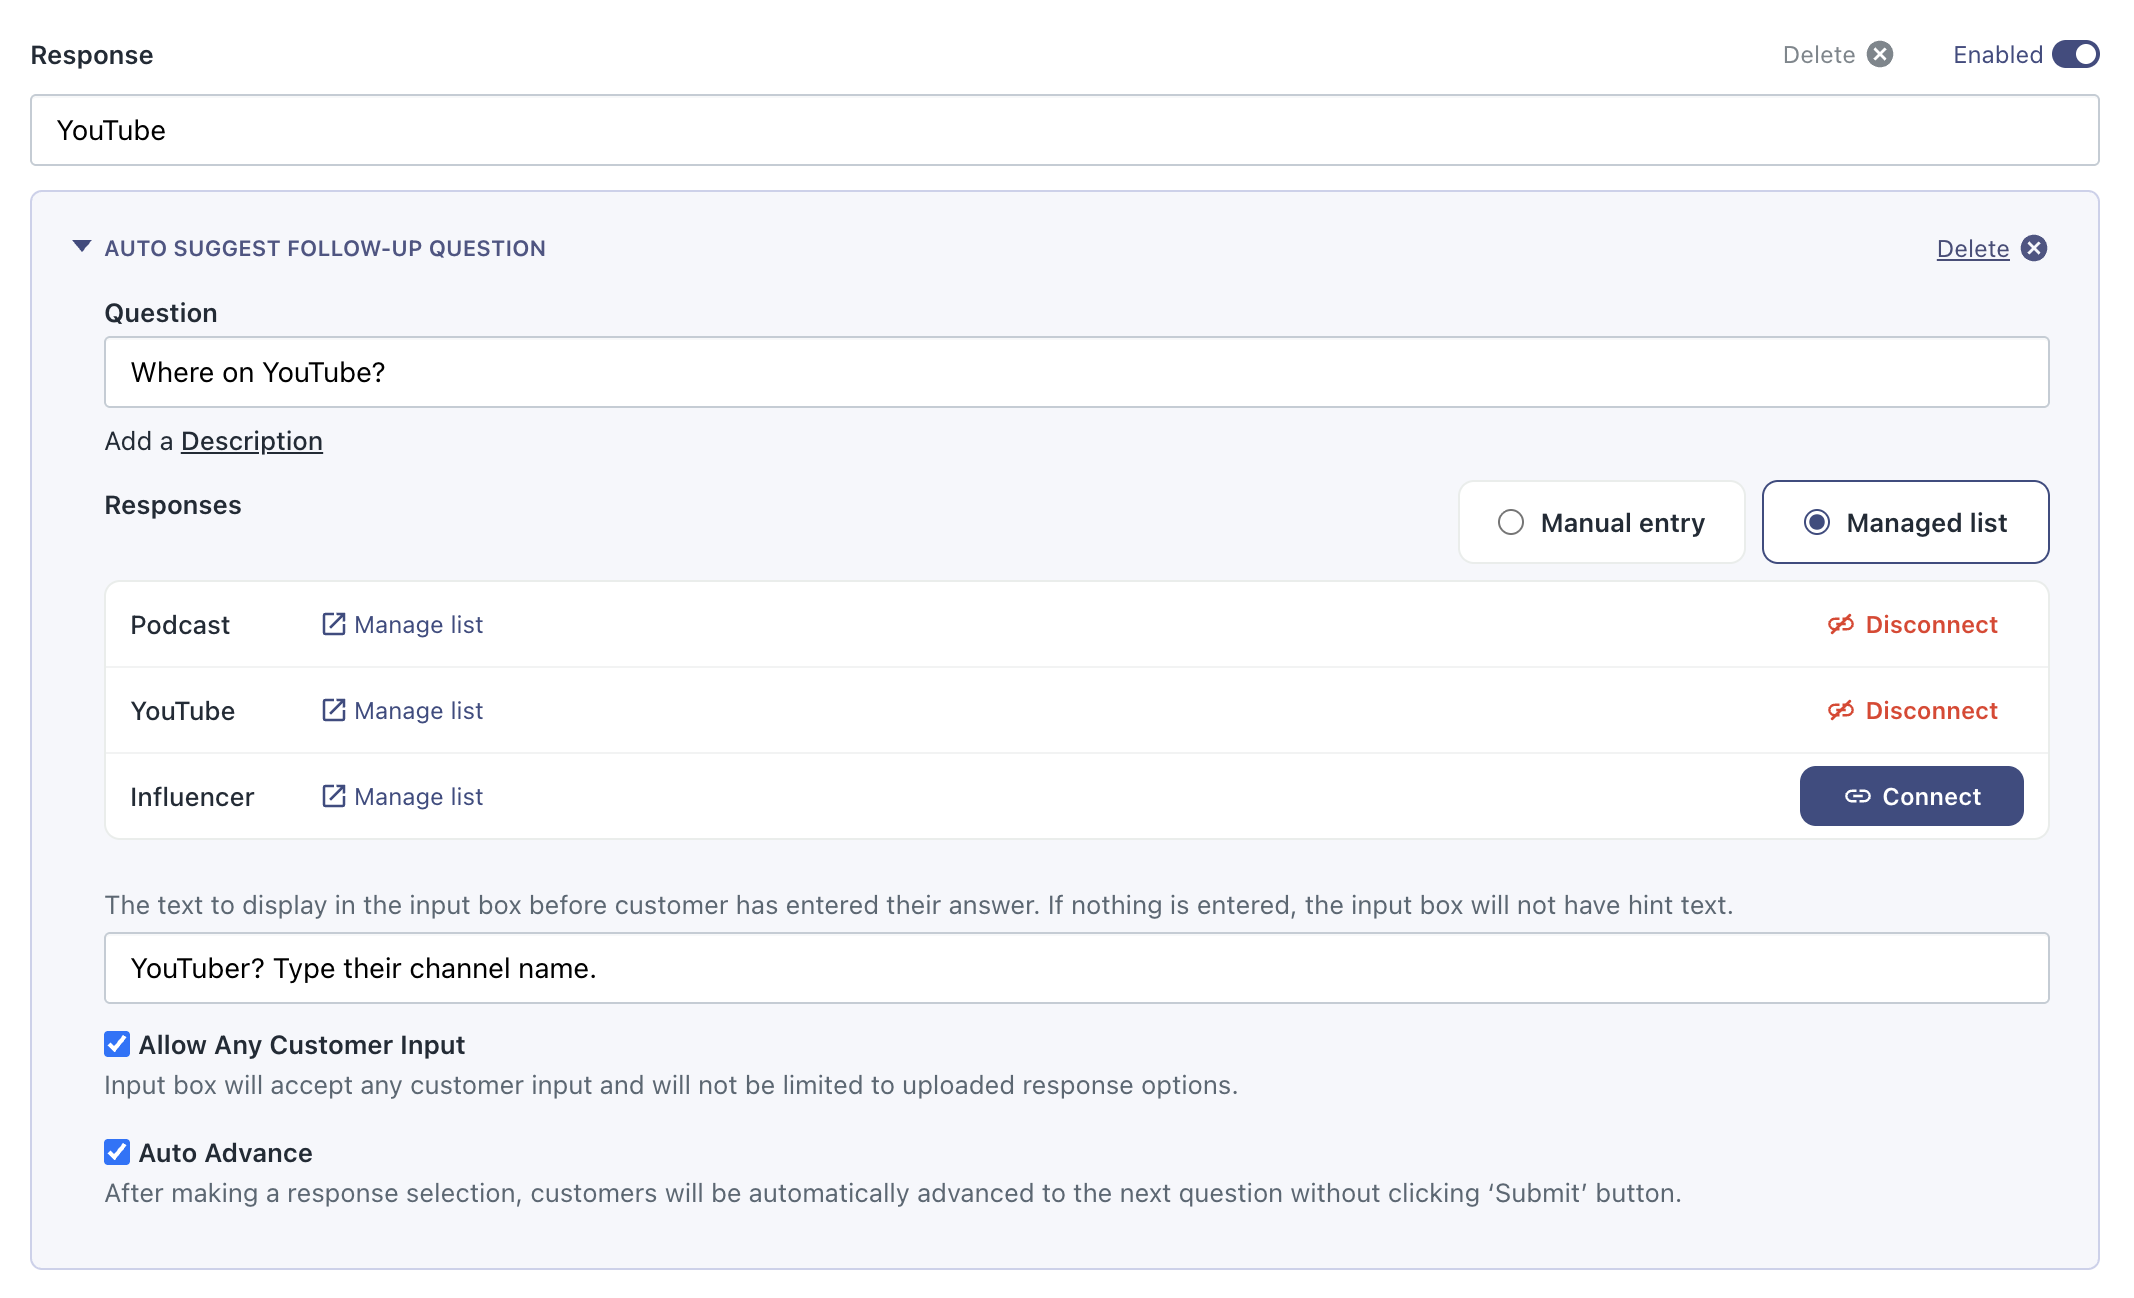Uncheck the Auto Advance checkbox
Screen dimensions: 2134x1298
click(117, 1152)
